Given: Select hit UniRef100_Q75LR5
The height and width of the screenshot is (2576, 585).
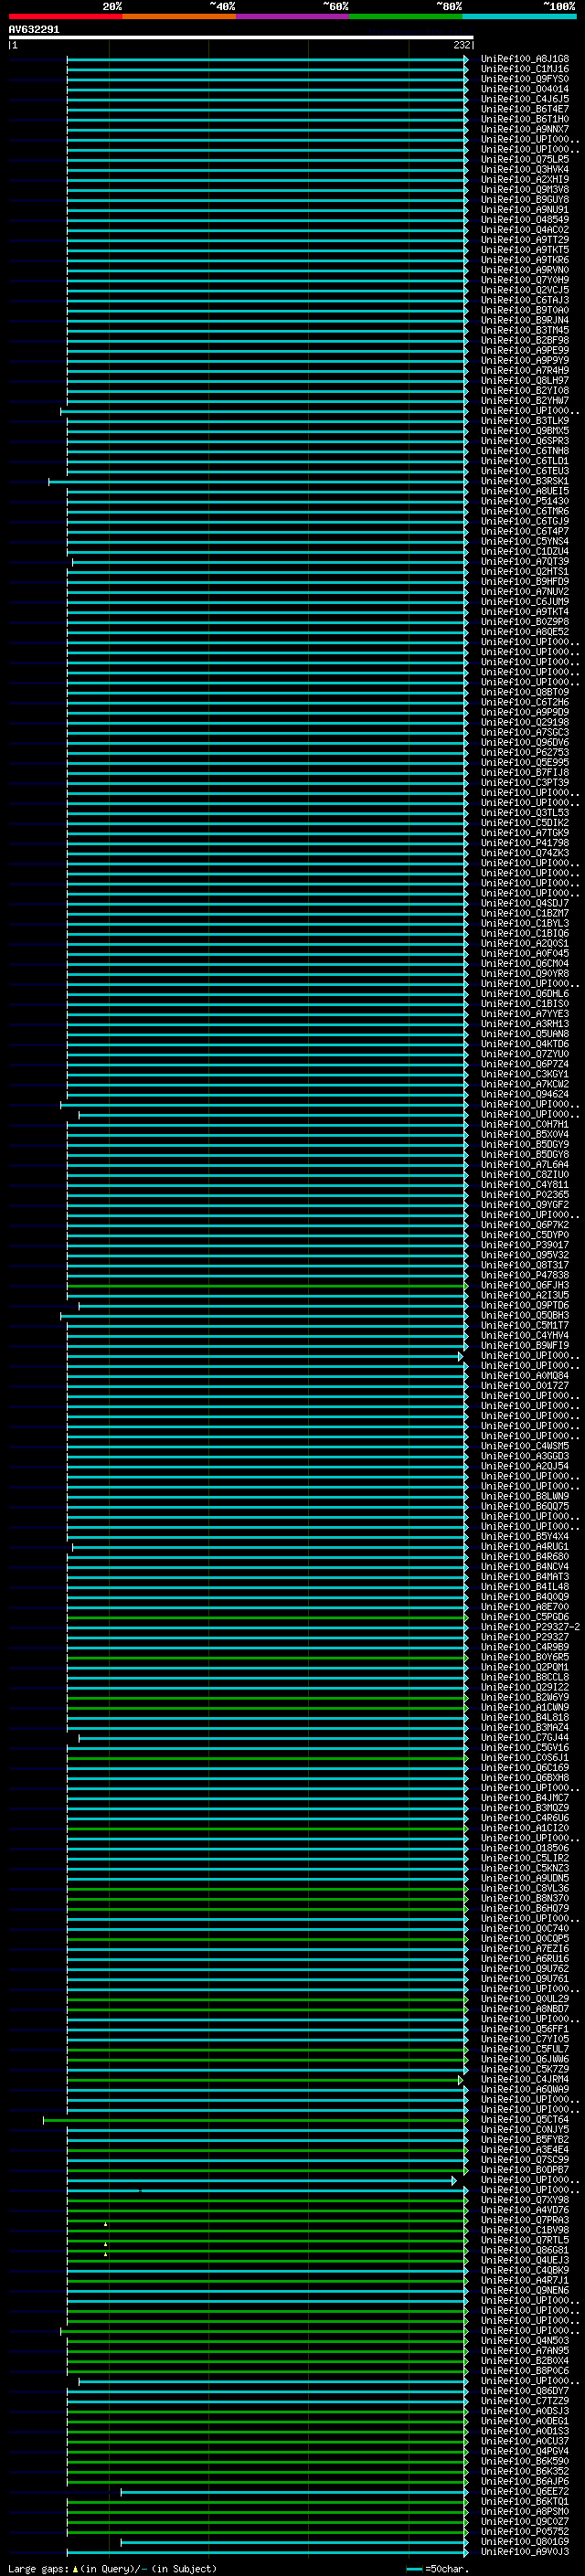Looking at the screenshot, I should tap(524, 159).
